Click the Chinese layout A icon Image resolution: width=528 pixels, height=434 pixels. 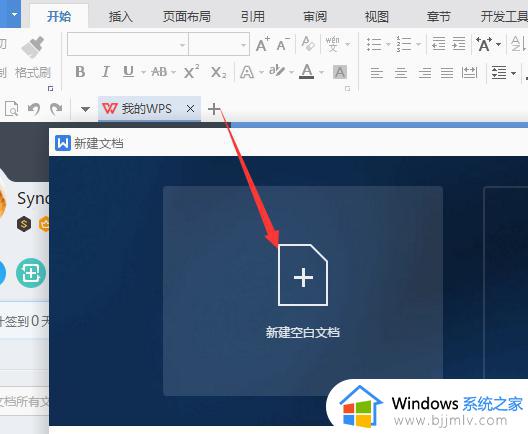point(484,44)
